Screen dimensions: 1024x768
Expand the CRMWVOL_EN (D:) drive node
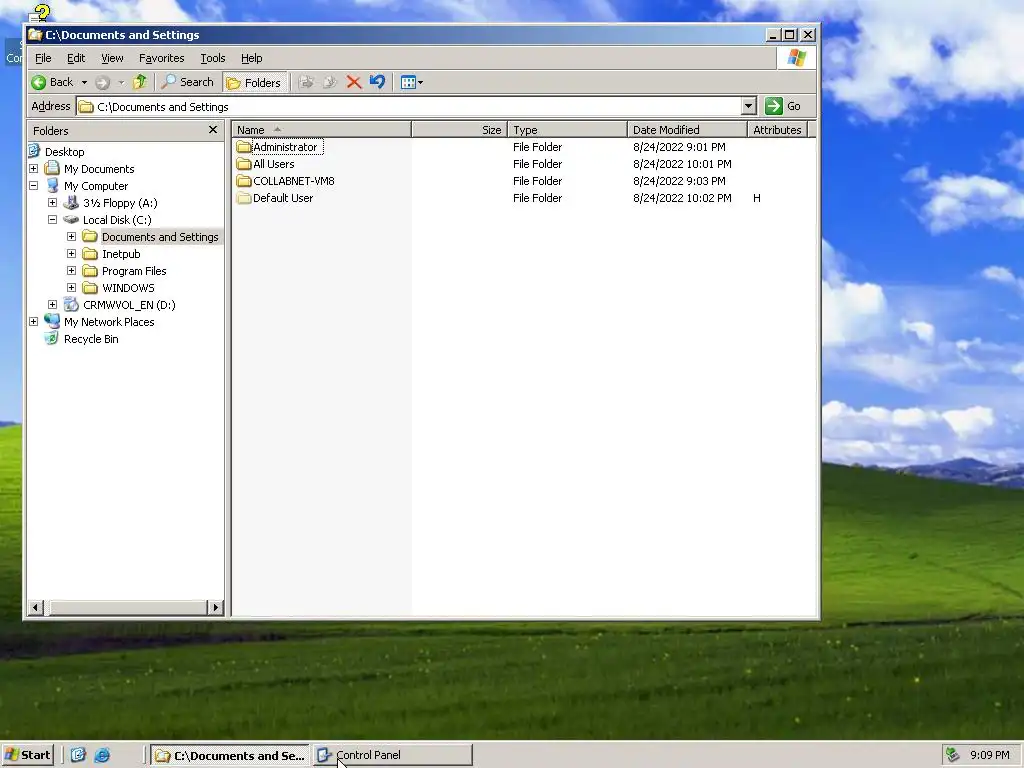point(52,304)
